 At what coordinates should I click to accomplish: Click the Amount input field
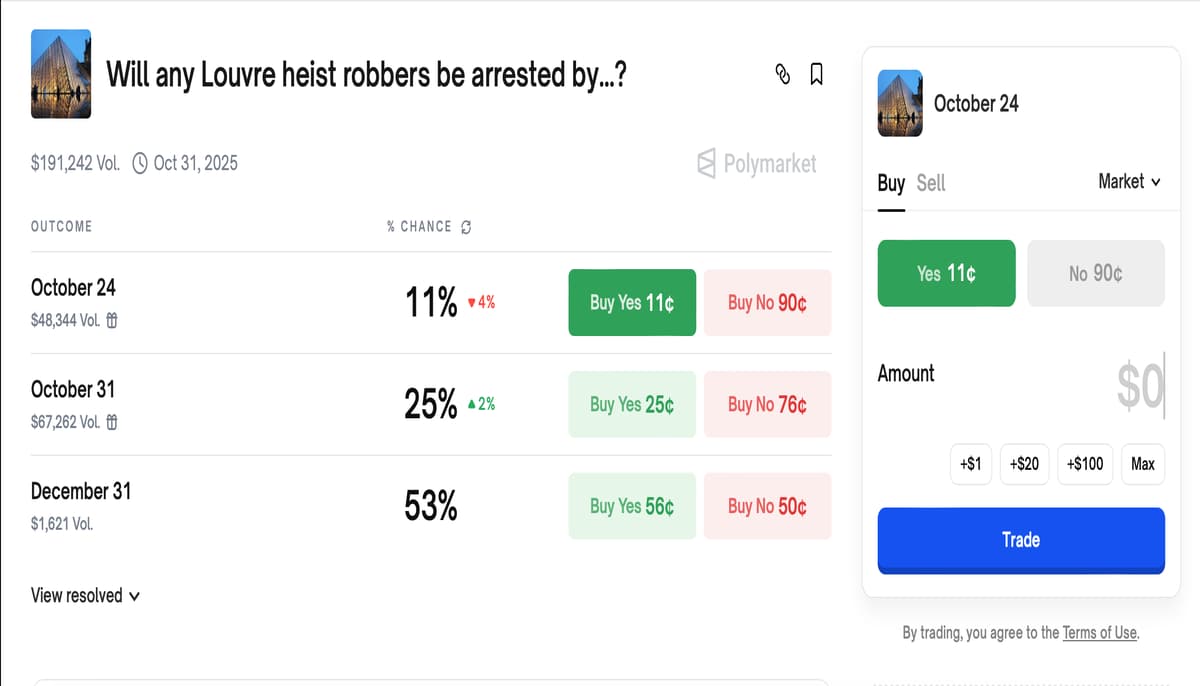coord(1100,387)
